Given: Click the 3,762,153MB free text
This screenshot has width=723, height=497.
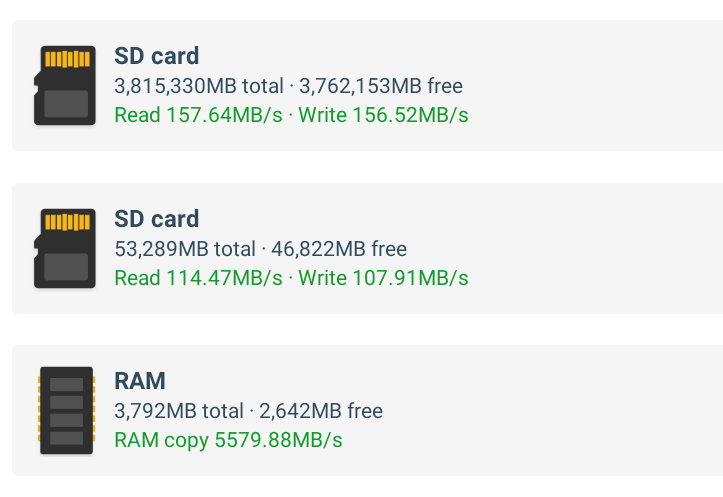Looking at the screenshot, I should pyautogui.click(x=381, y=86).
